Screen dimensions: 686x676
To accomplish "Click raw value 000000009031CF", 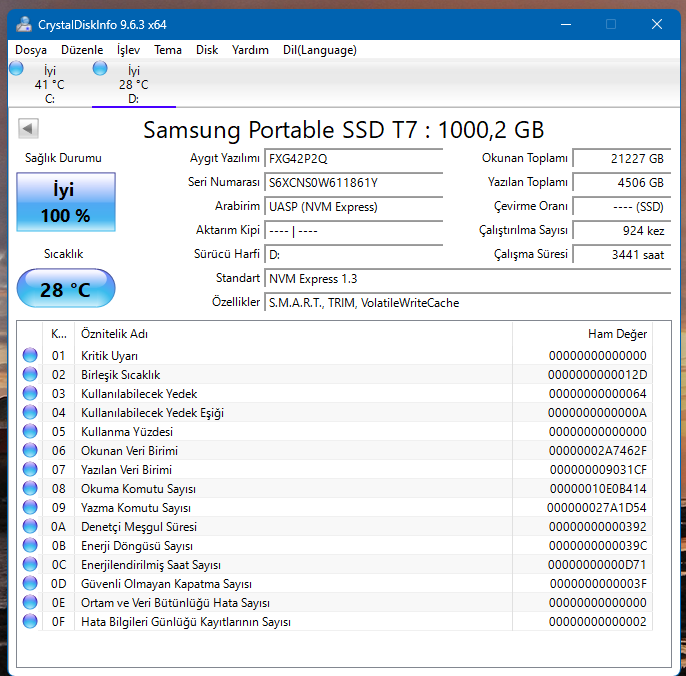I will (x=598, y=470).
